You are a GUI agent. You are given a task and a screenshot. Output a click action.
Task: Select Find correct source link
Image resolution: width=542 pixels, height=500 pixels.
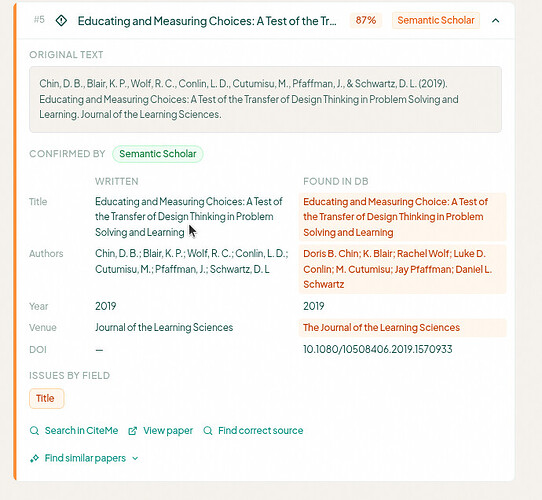click(260, 431)
